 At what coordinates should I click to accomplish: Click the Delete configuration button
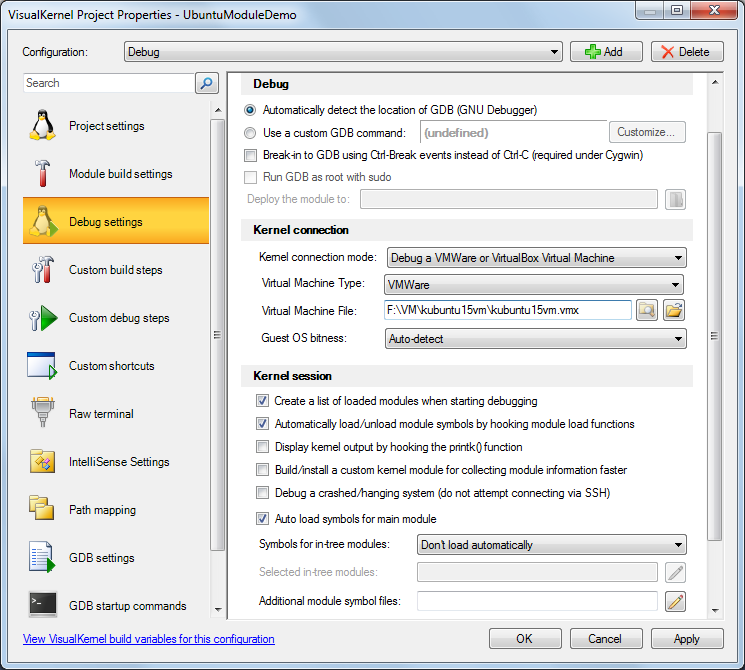point(687,52)
